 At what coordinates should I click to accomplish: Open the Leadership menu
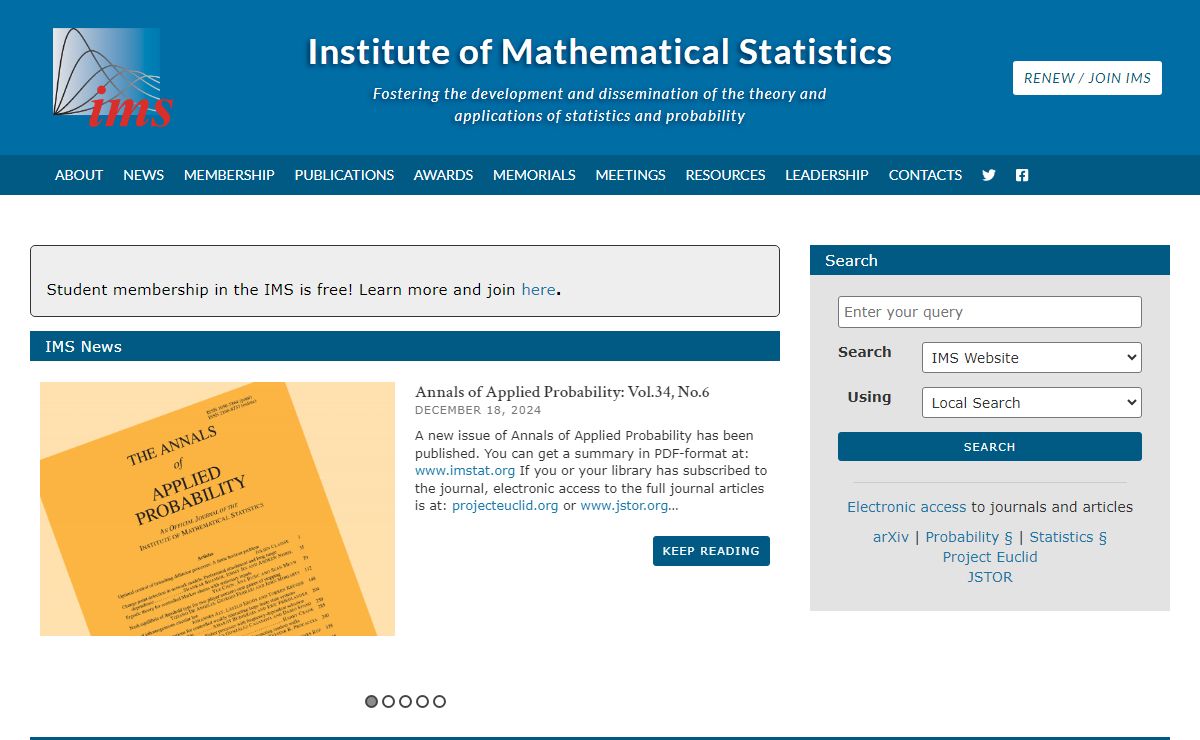coord(827,175)
